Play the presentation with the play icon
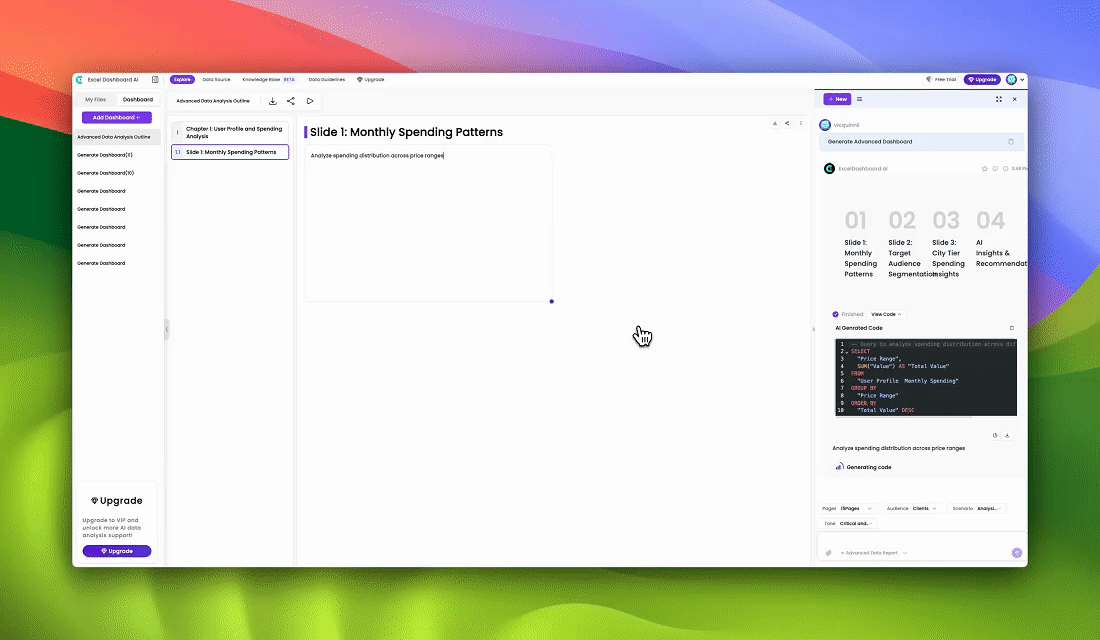The image size is (1100, 640). pos(310,101)
